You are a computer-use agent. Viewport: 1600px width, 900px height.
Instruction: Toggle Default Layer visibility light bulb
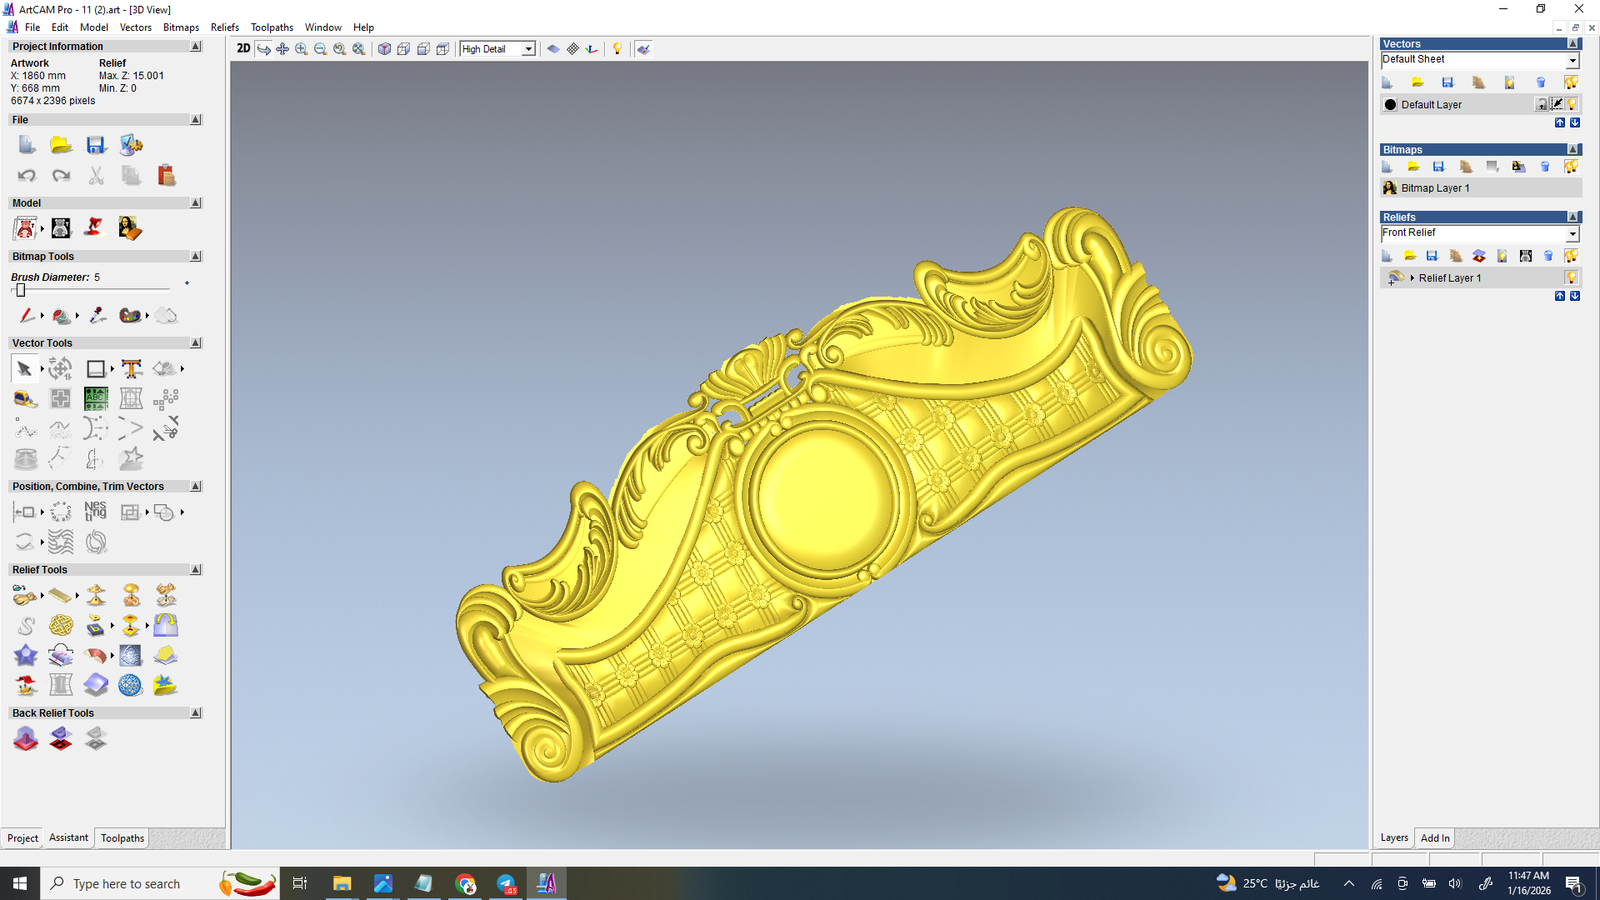(x=1572, y=105)
